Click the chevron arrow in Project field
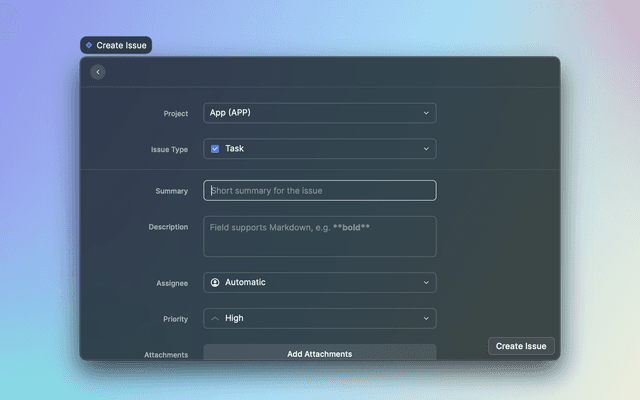 (426, 113)
